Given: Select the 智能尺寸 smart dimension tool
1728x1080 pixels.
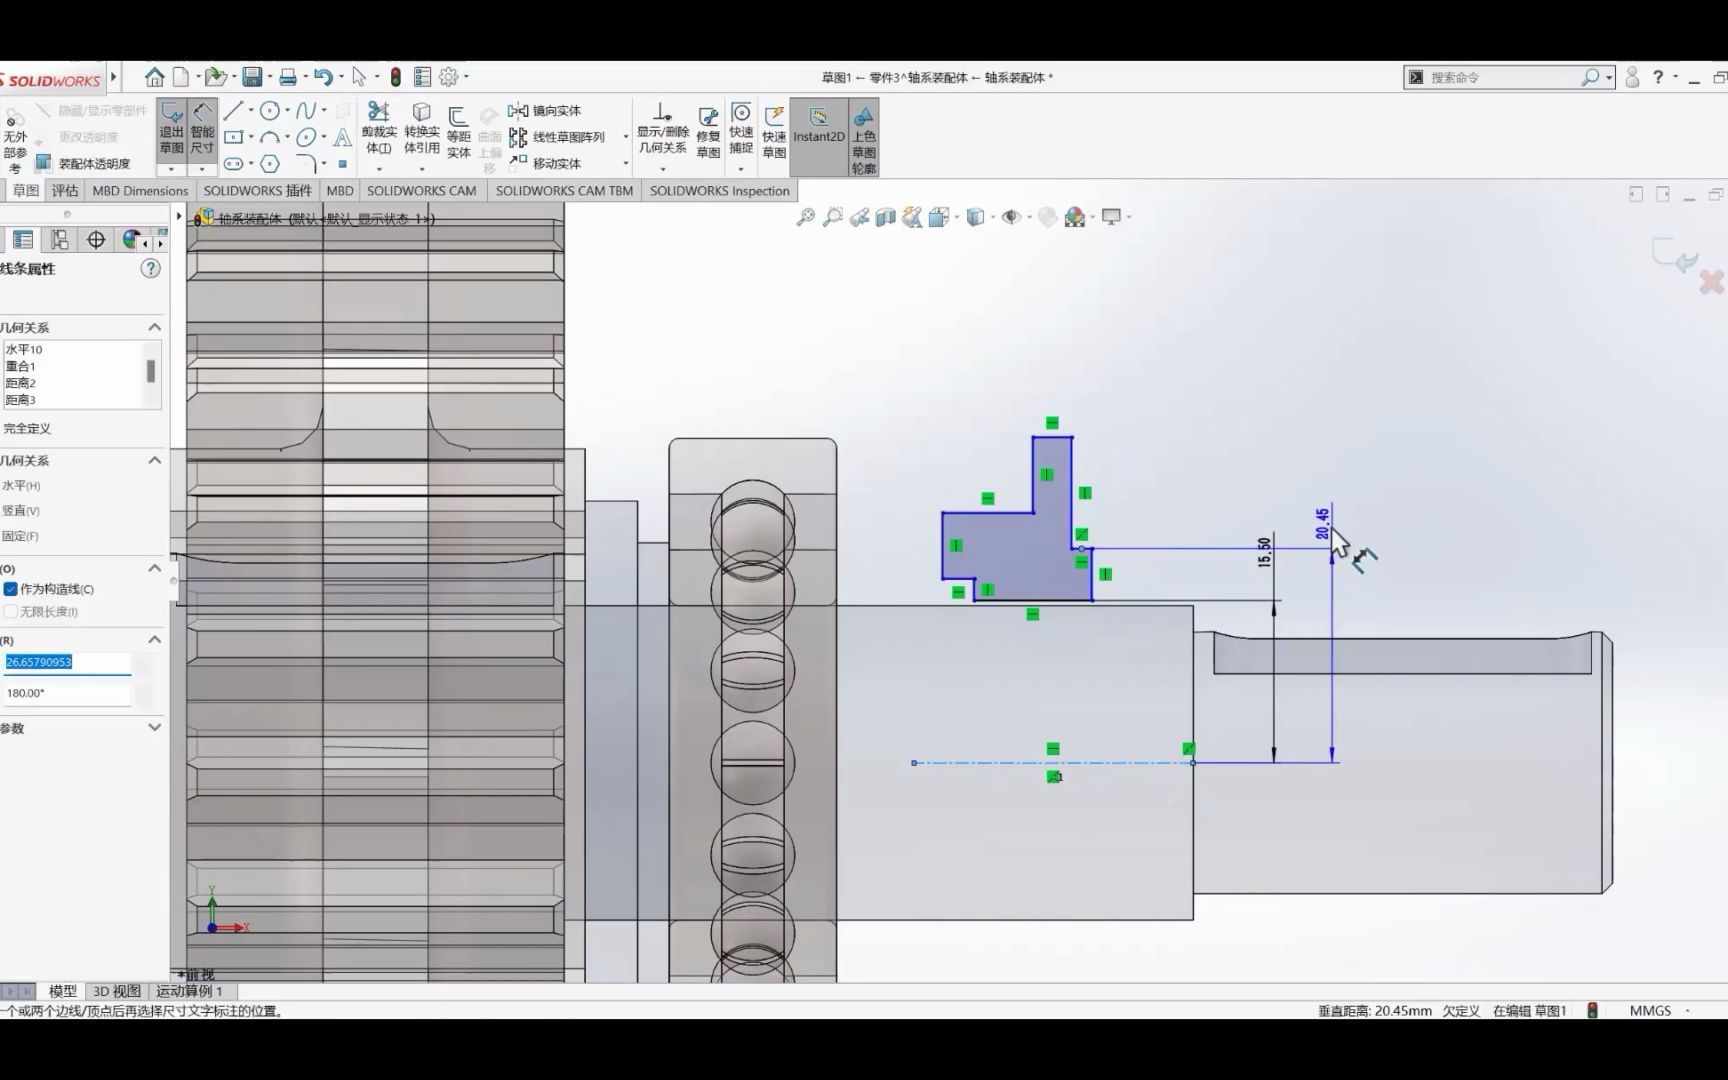Looking at the screenshot, I should (x=202, y=129).
